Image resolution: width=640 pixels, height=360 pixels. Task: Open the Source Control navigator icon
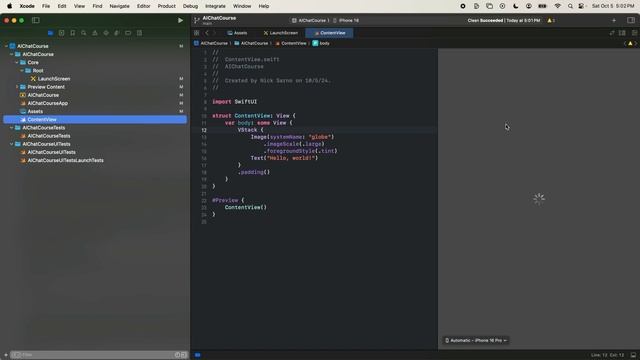tap(62, 33)
